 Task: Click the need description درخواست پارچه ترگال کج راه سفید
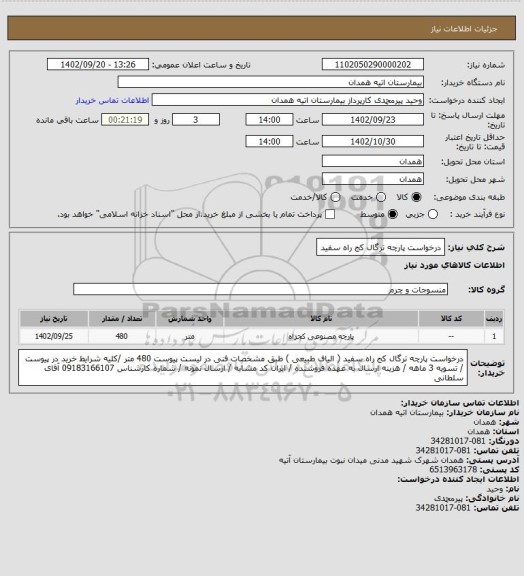coord(380,247)
